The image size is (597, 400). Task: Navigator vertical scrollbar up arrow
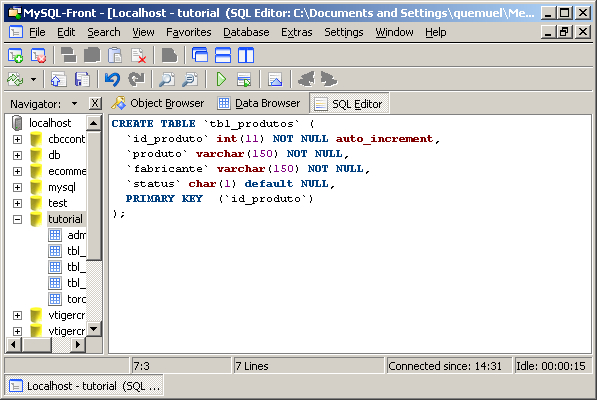coord(94,123)
